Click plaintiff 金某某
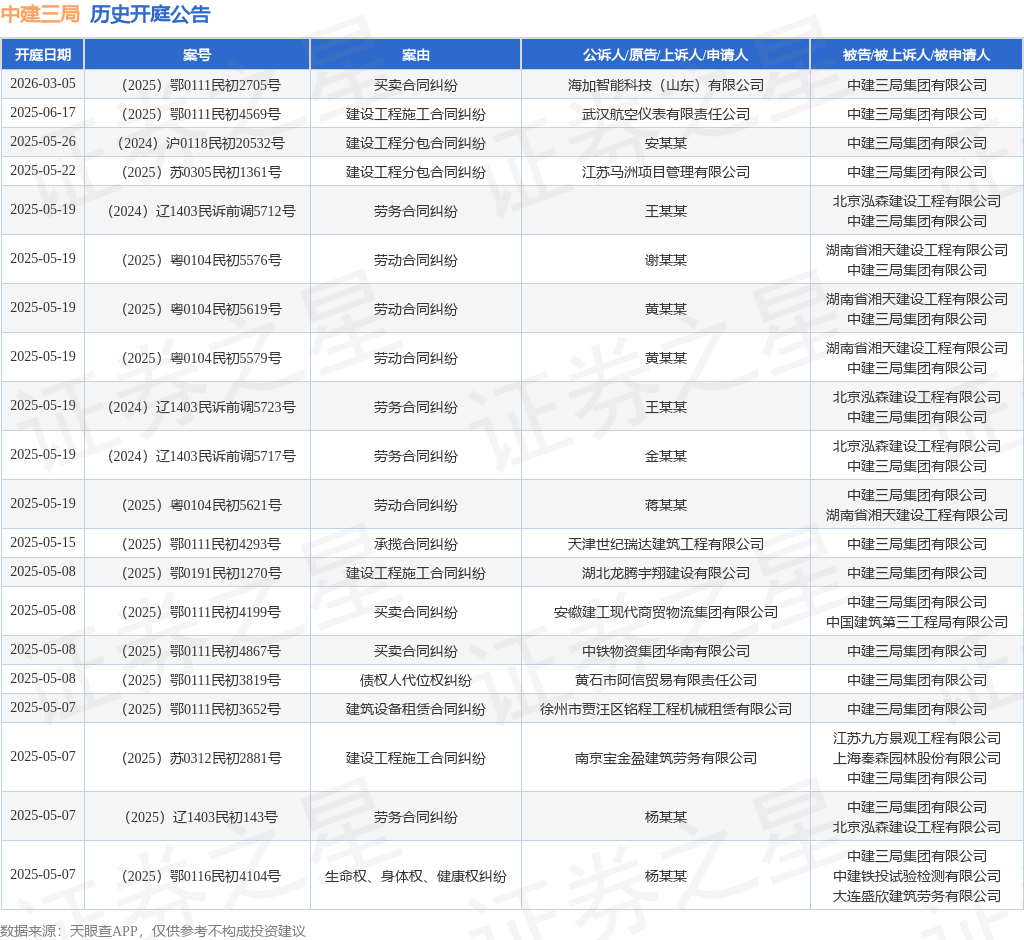 click(665, 456)
